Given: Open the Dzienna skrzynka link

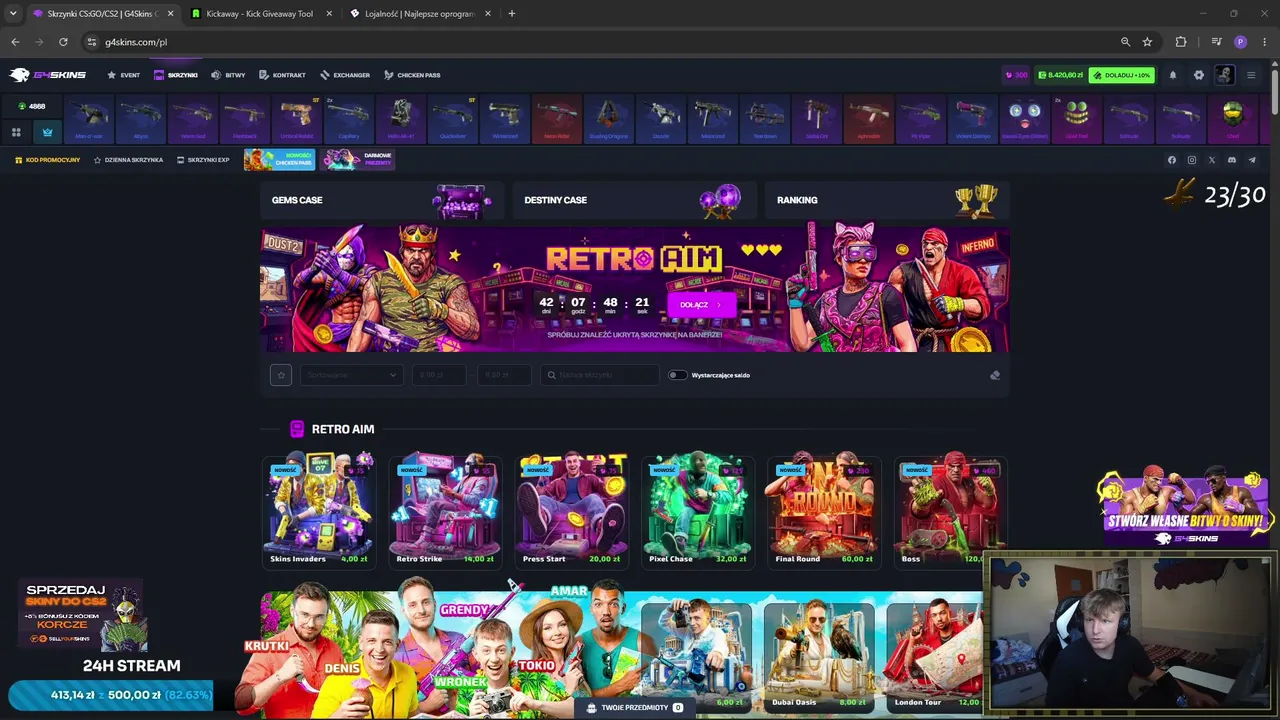Looking at the screenshot, I should point(128,160).
